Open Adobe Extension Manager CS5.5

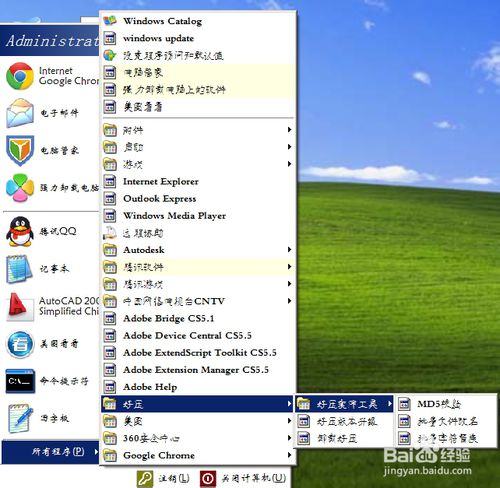[199, 370]
